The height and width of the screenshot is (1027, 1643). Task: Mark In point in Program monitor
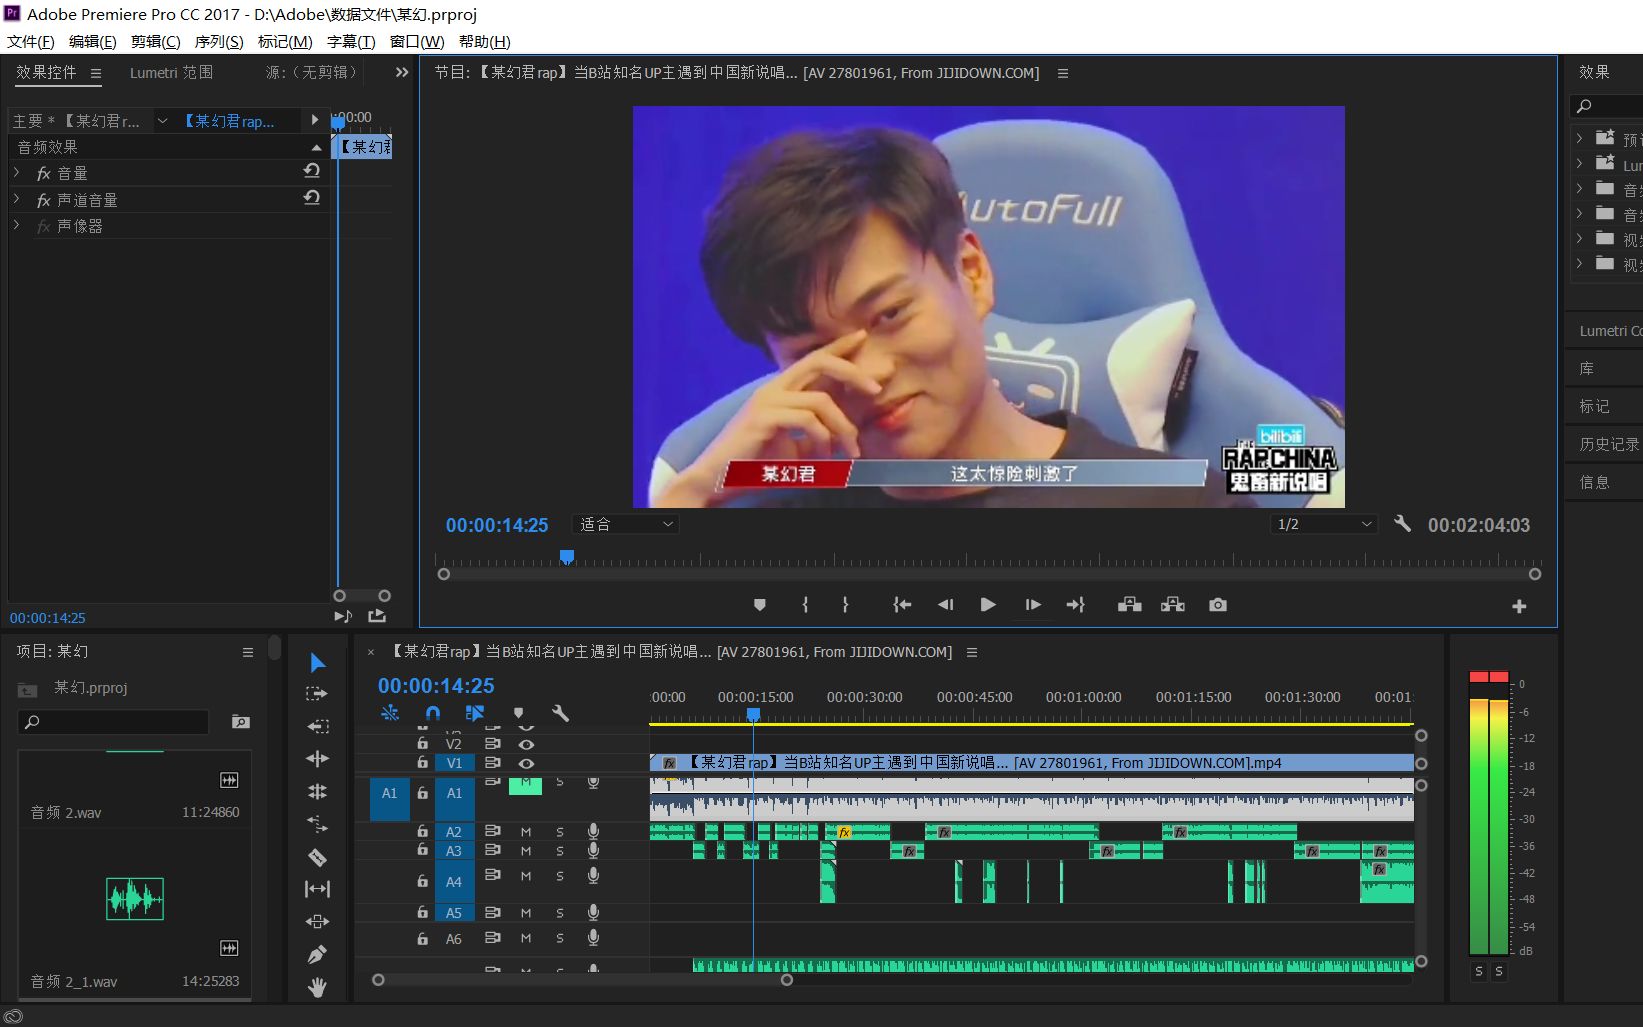coord(805,605)
